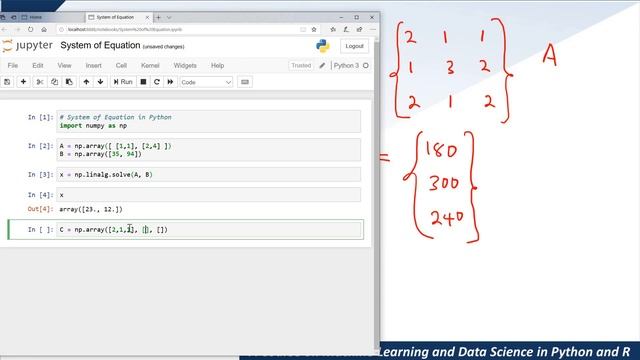Move selected cell down arrow

pos(100,82)
